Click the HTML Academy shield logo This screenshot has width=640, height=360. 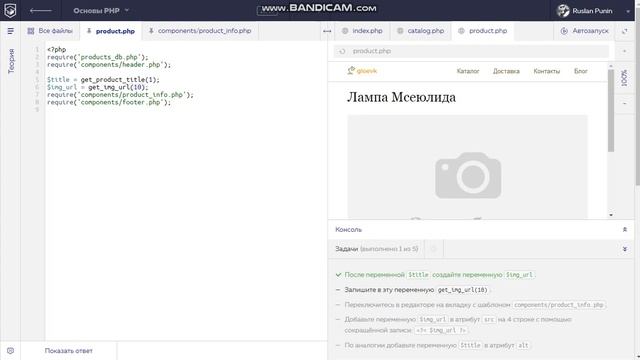pyautogui.click(x=10, y=10)
